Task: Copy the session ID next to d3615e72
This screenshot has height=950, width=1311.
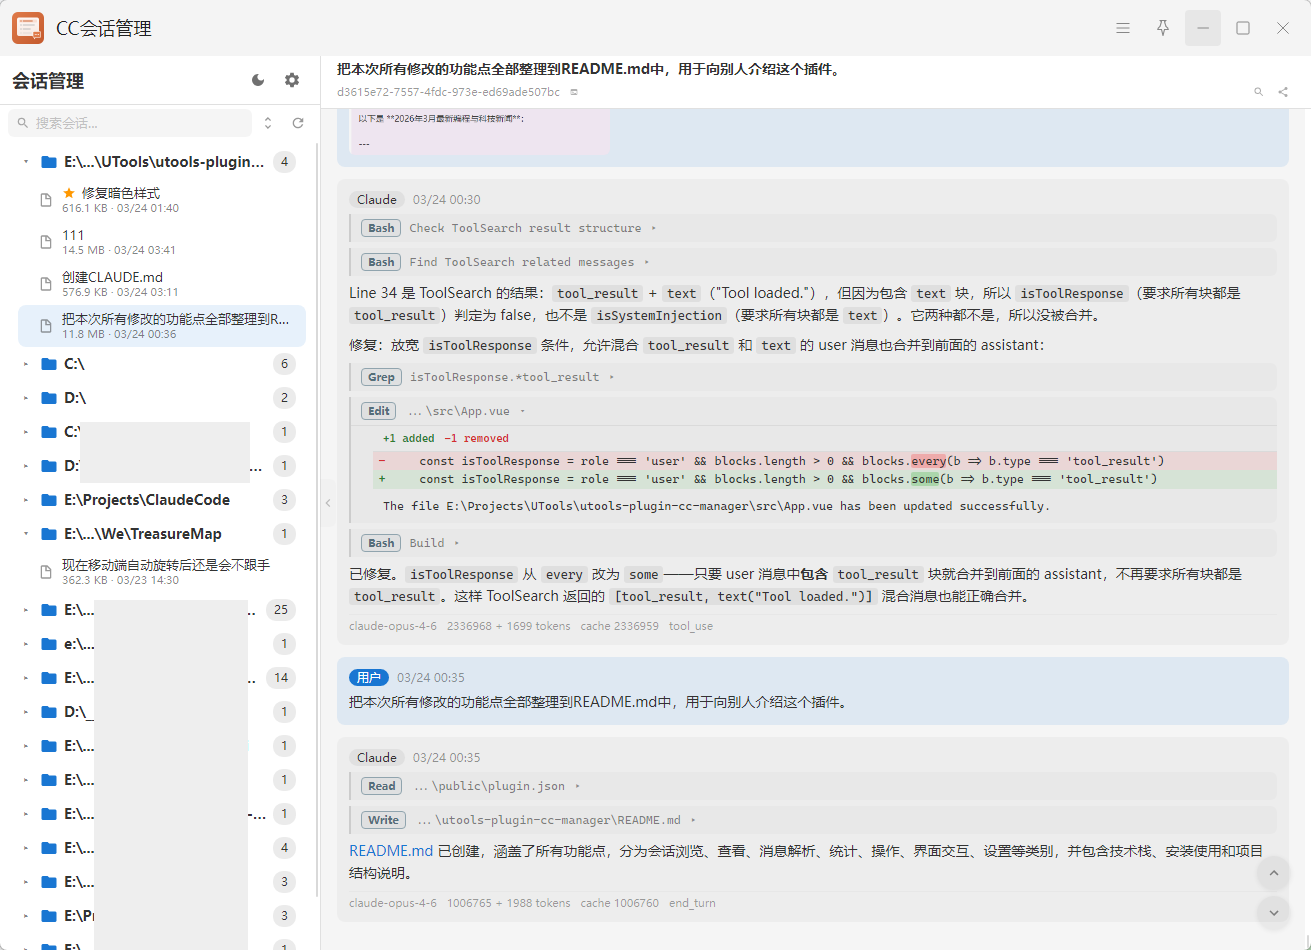Action: 574,92
